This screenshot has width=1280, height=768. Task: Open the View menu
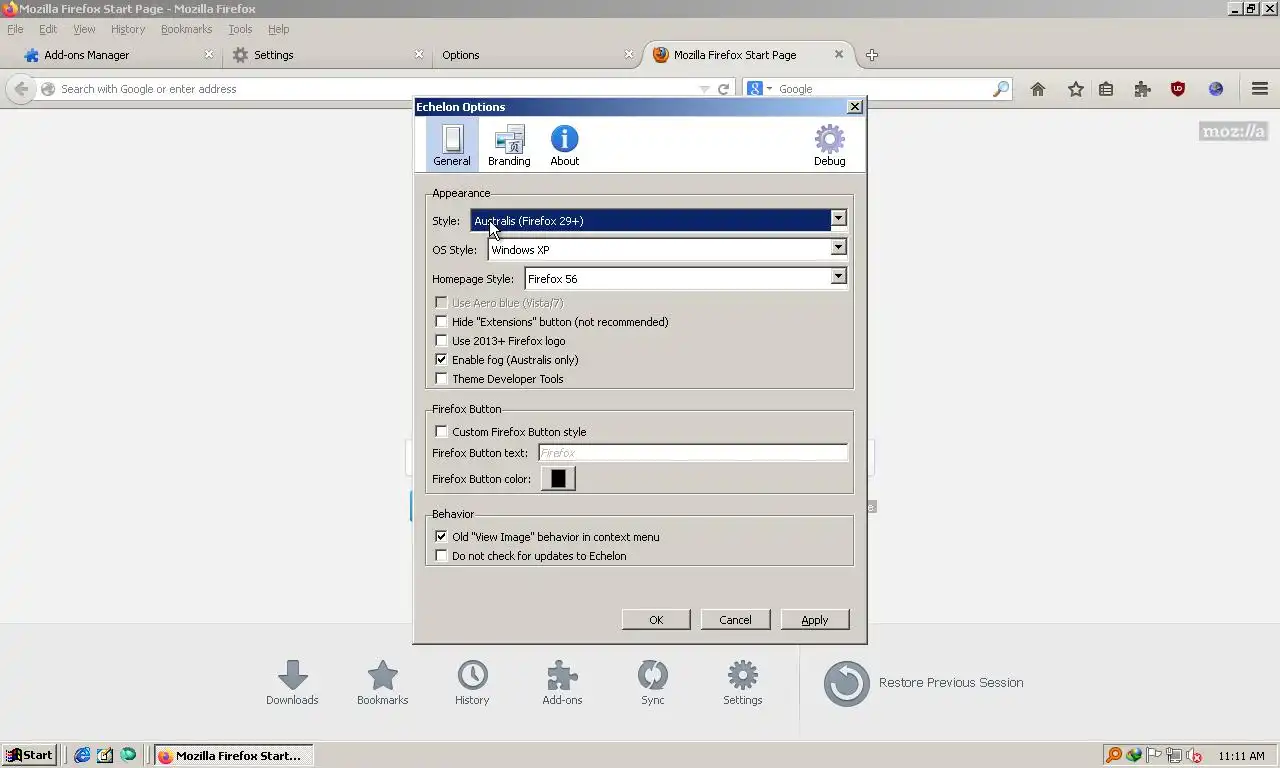[x=84, y=29]
